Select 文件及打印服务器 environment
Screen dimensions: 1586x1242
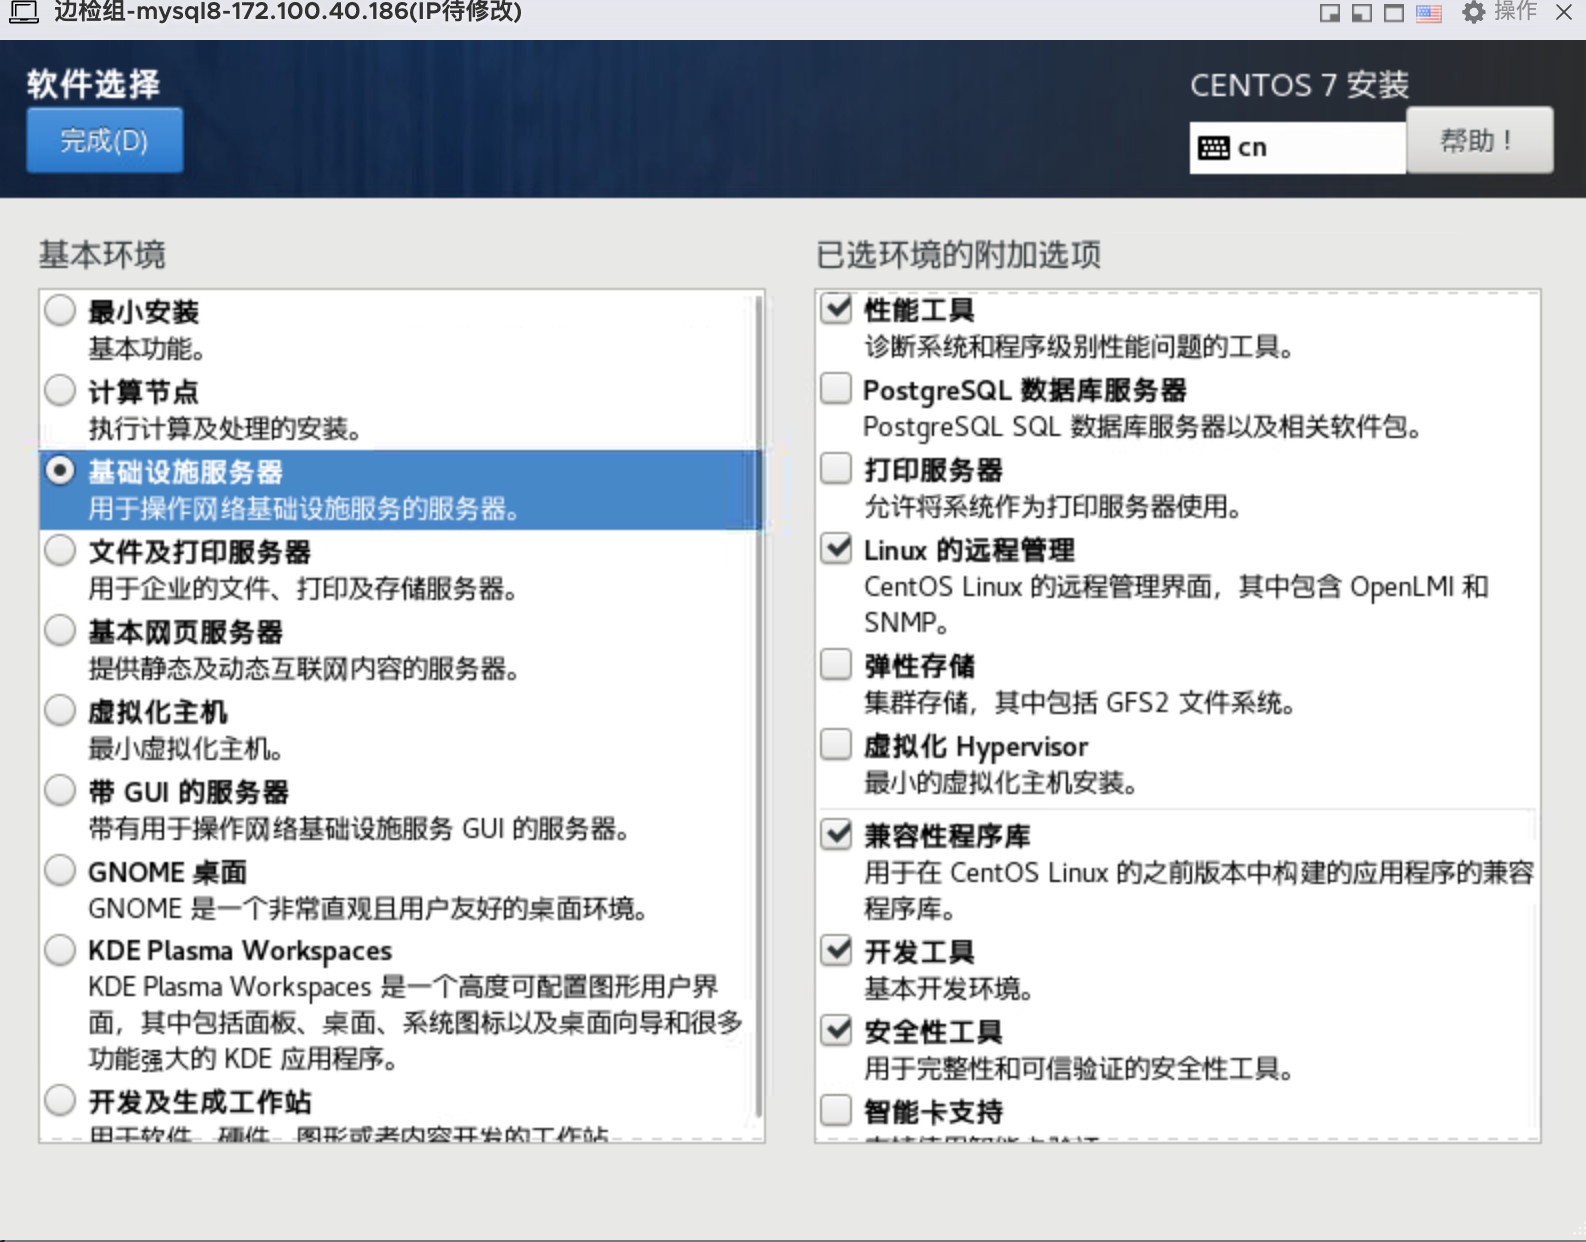[x=60, y=550]
